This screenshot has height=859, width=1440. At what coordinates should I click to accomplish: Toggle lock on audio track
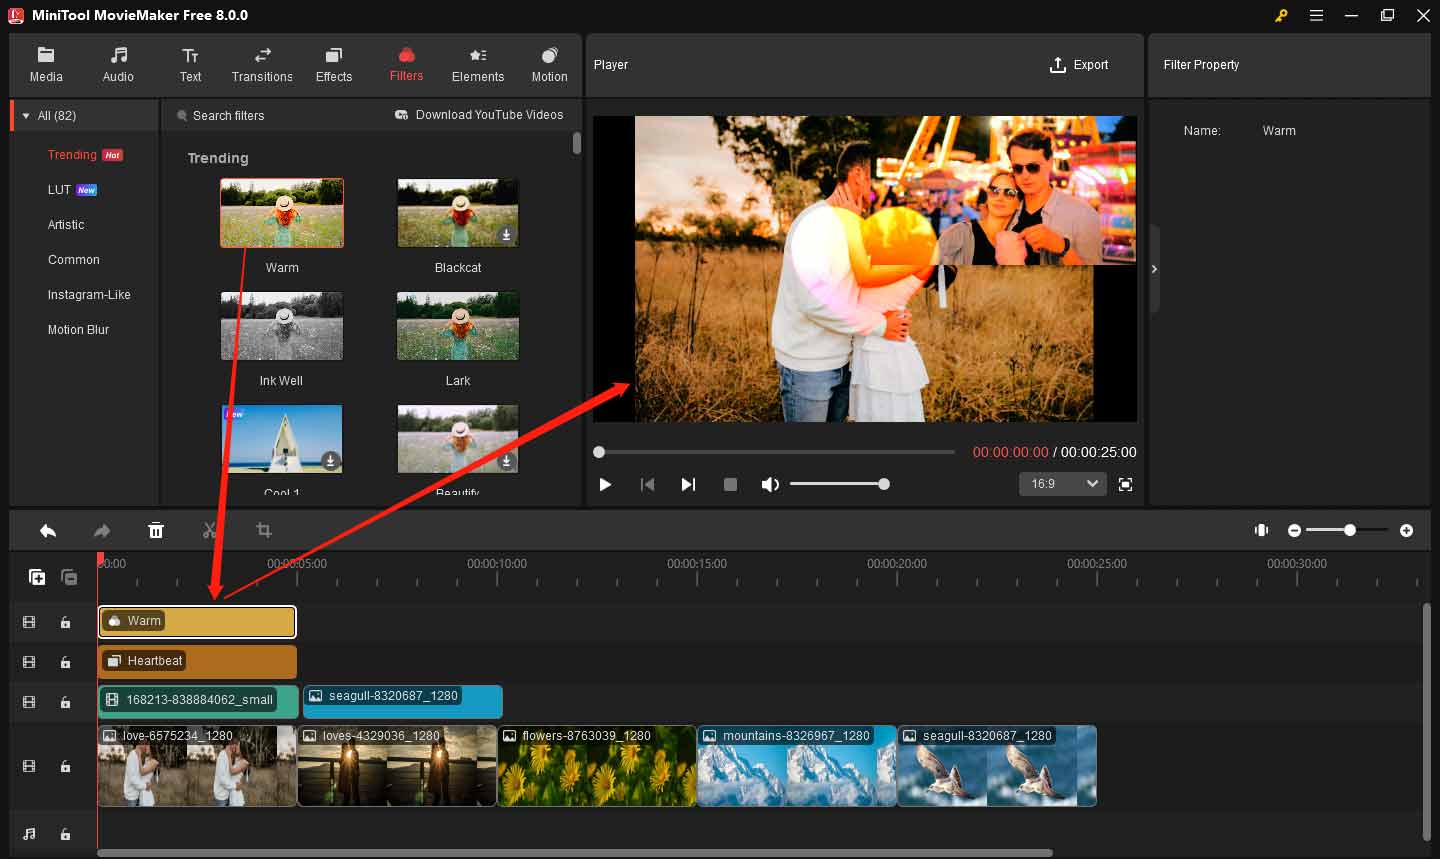click(x=65, y=834)
